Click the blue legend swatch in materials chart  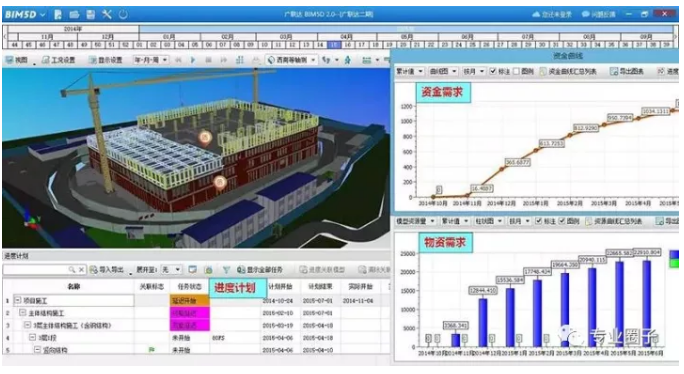(x=674, y=255)
